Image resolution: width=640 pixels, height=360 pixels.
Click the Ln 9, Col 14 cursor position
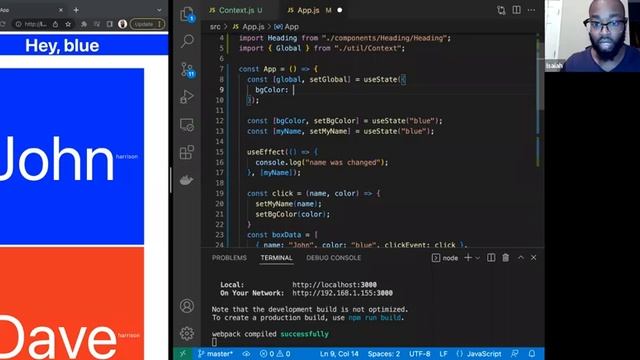coord(339,354)
